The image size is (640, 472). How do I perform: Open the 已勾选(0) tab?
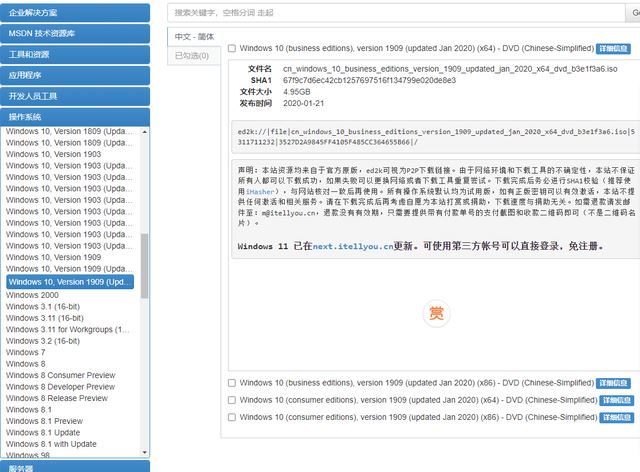192,56
